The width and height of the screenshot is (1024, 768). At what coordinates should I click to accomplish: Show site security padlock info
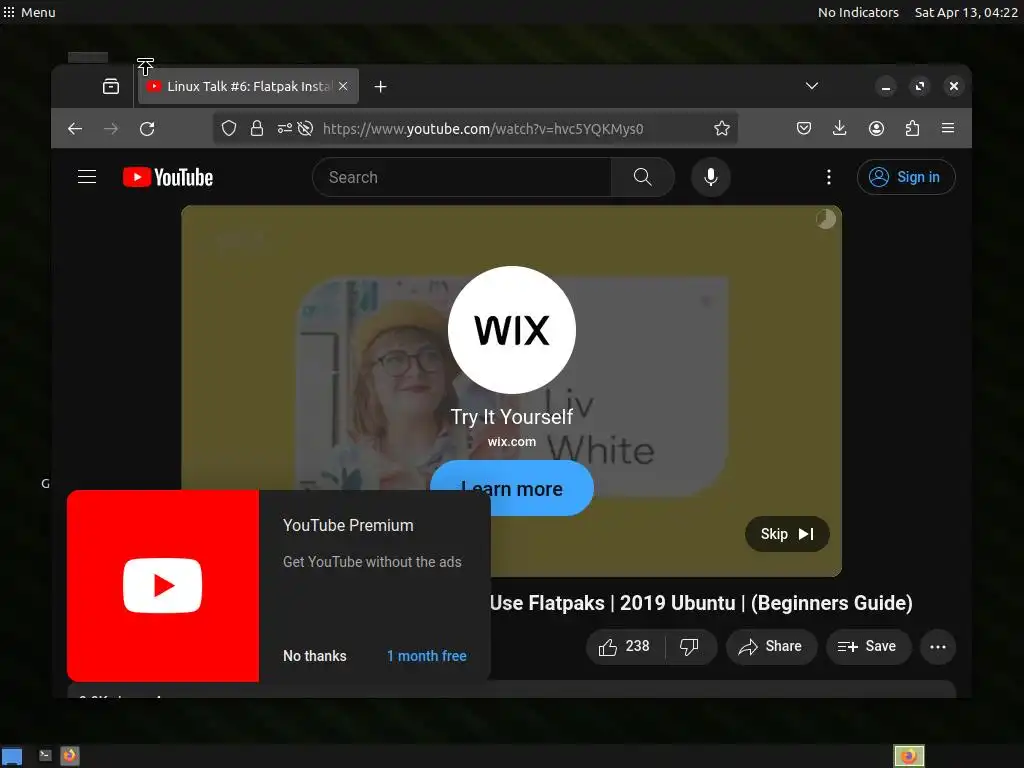pyautogui.click(x=257, y=129)
